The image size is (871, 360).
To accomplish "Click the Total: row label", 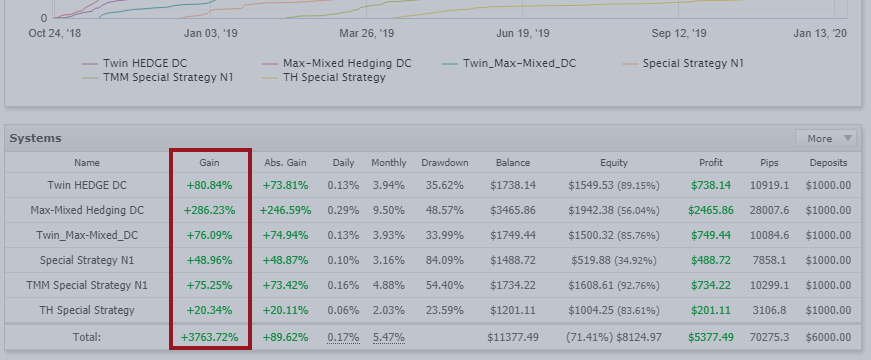I will 87,337.
